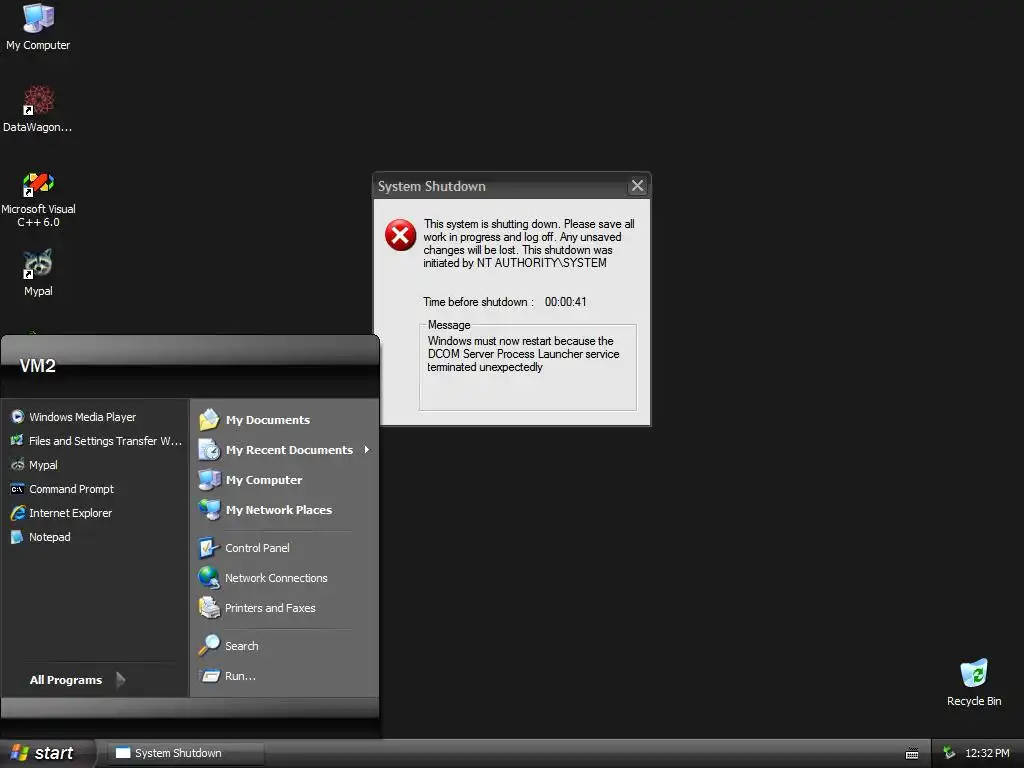Click the Mypal raccoon icon in Start menu
Screen dimensions: 1024x768
point(18,465)
